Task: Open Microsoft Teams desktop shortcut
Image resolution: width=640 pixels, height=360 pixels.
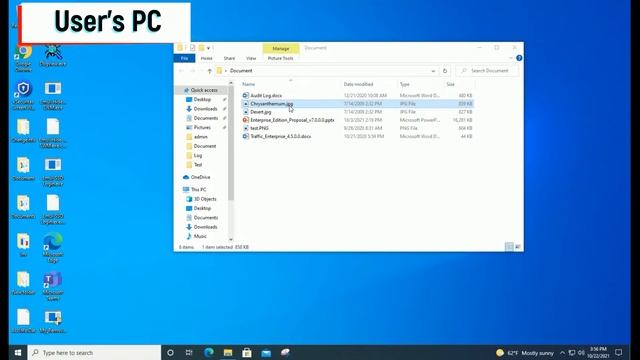Action: pos(53,285)
